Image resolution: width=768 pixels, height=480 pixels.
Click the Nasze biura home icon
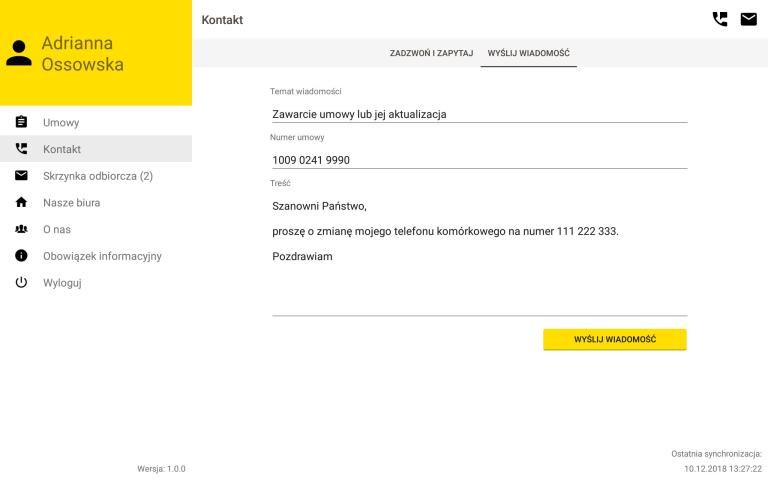(x=21, y=203)
